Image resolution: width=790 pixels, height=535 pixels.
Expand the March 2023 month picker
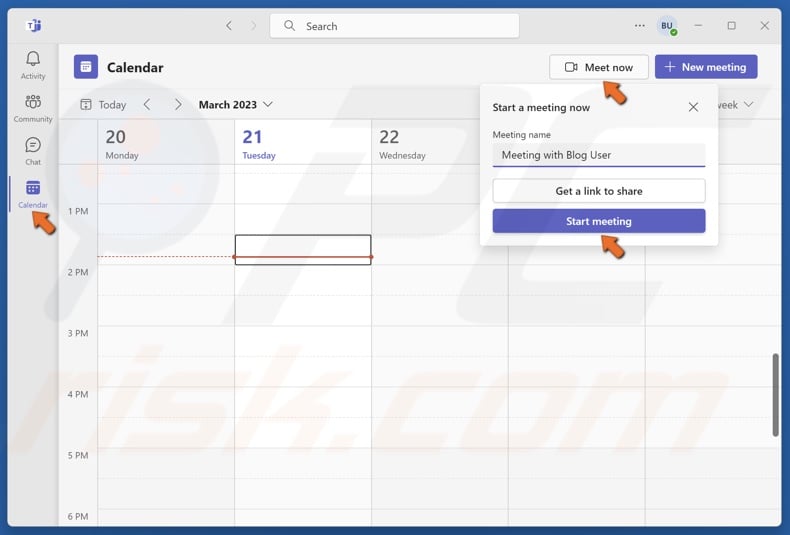pos(236,104)
